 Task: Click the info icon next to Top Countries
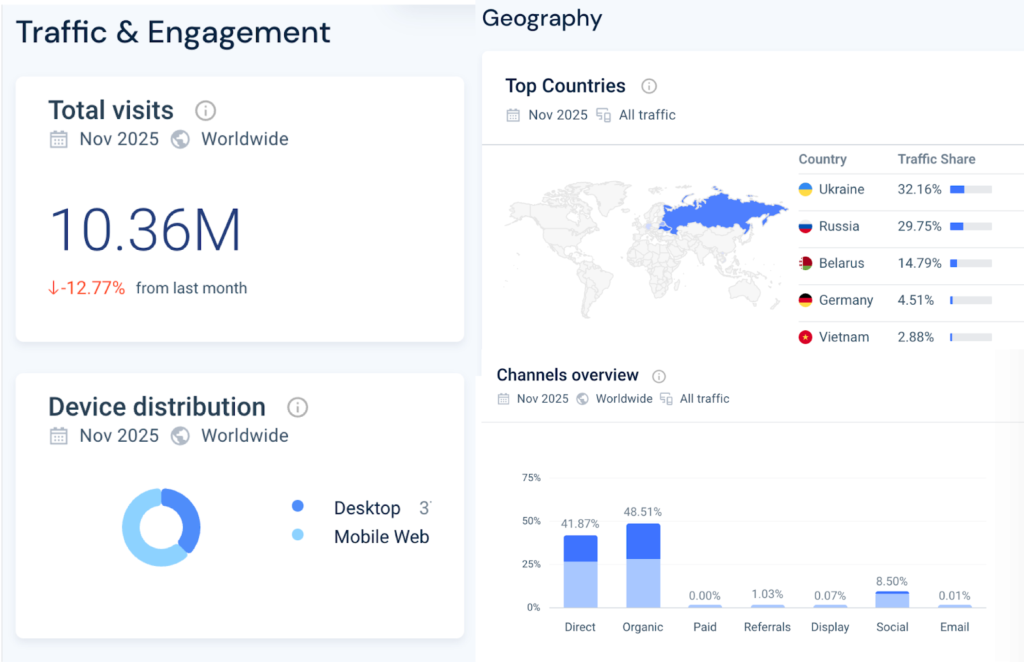pyautogui.click(x=649, y=86)
